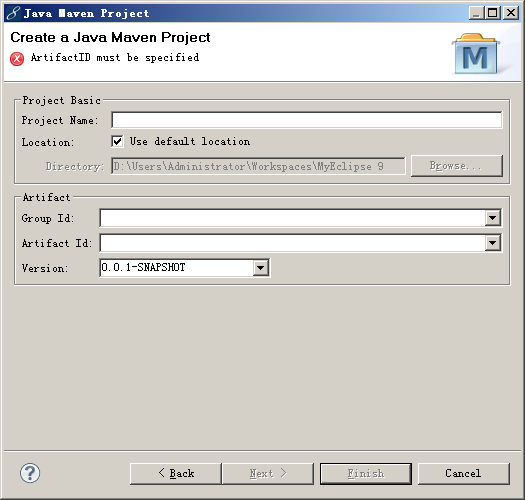This screenshot has width=525, height=500.
Task: Click the red error icon beside ArtifactID message
Action: [x=17, y=59]
